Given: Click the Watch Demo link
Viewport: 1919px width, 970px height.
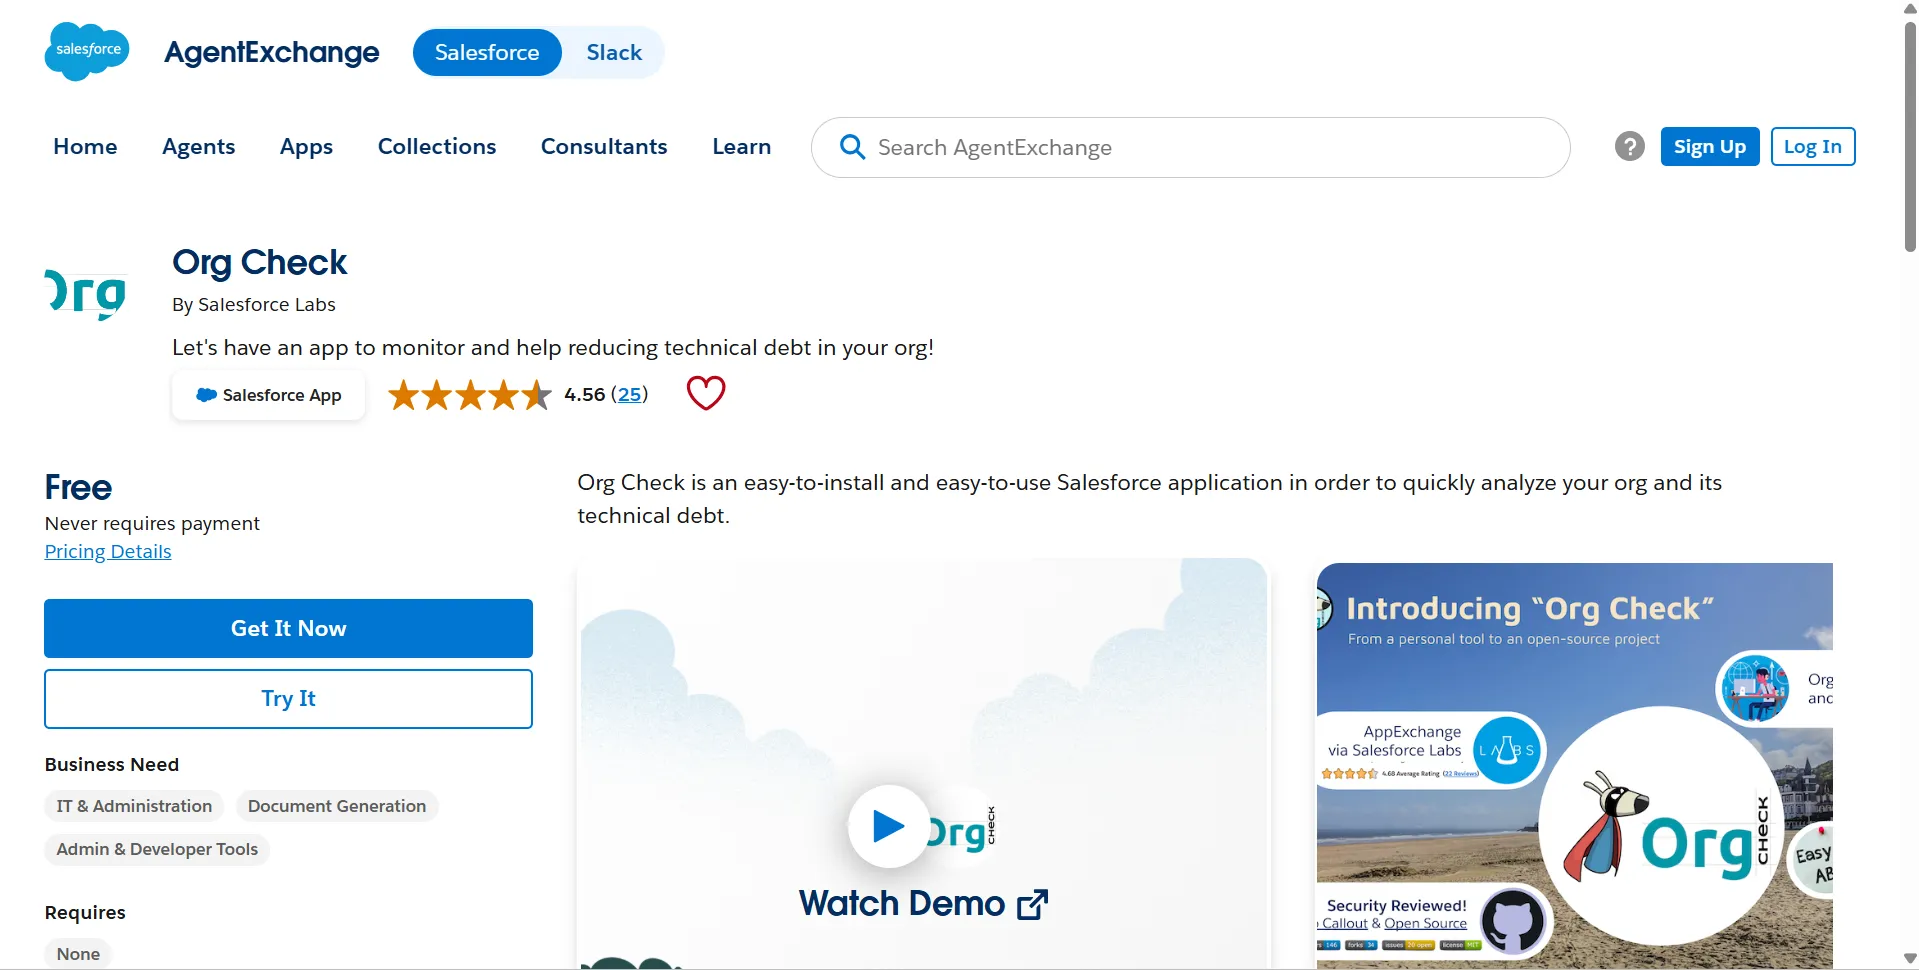Looking at the screenshot, I should pos(922,904).
